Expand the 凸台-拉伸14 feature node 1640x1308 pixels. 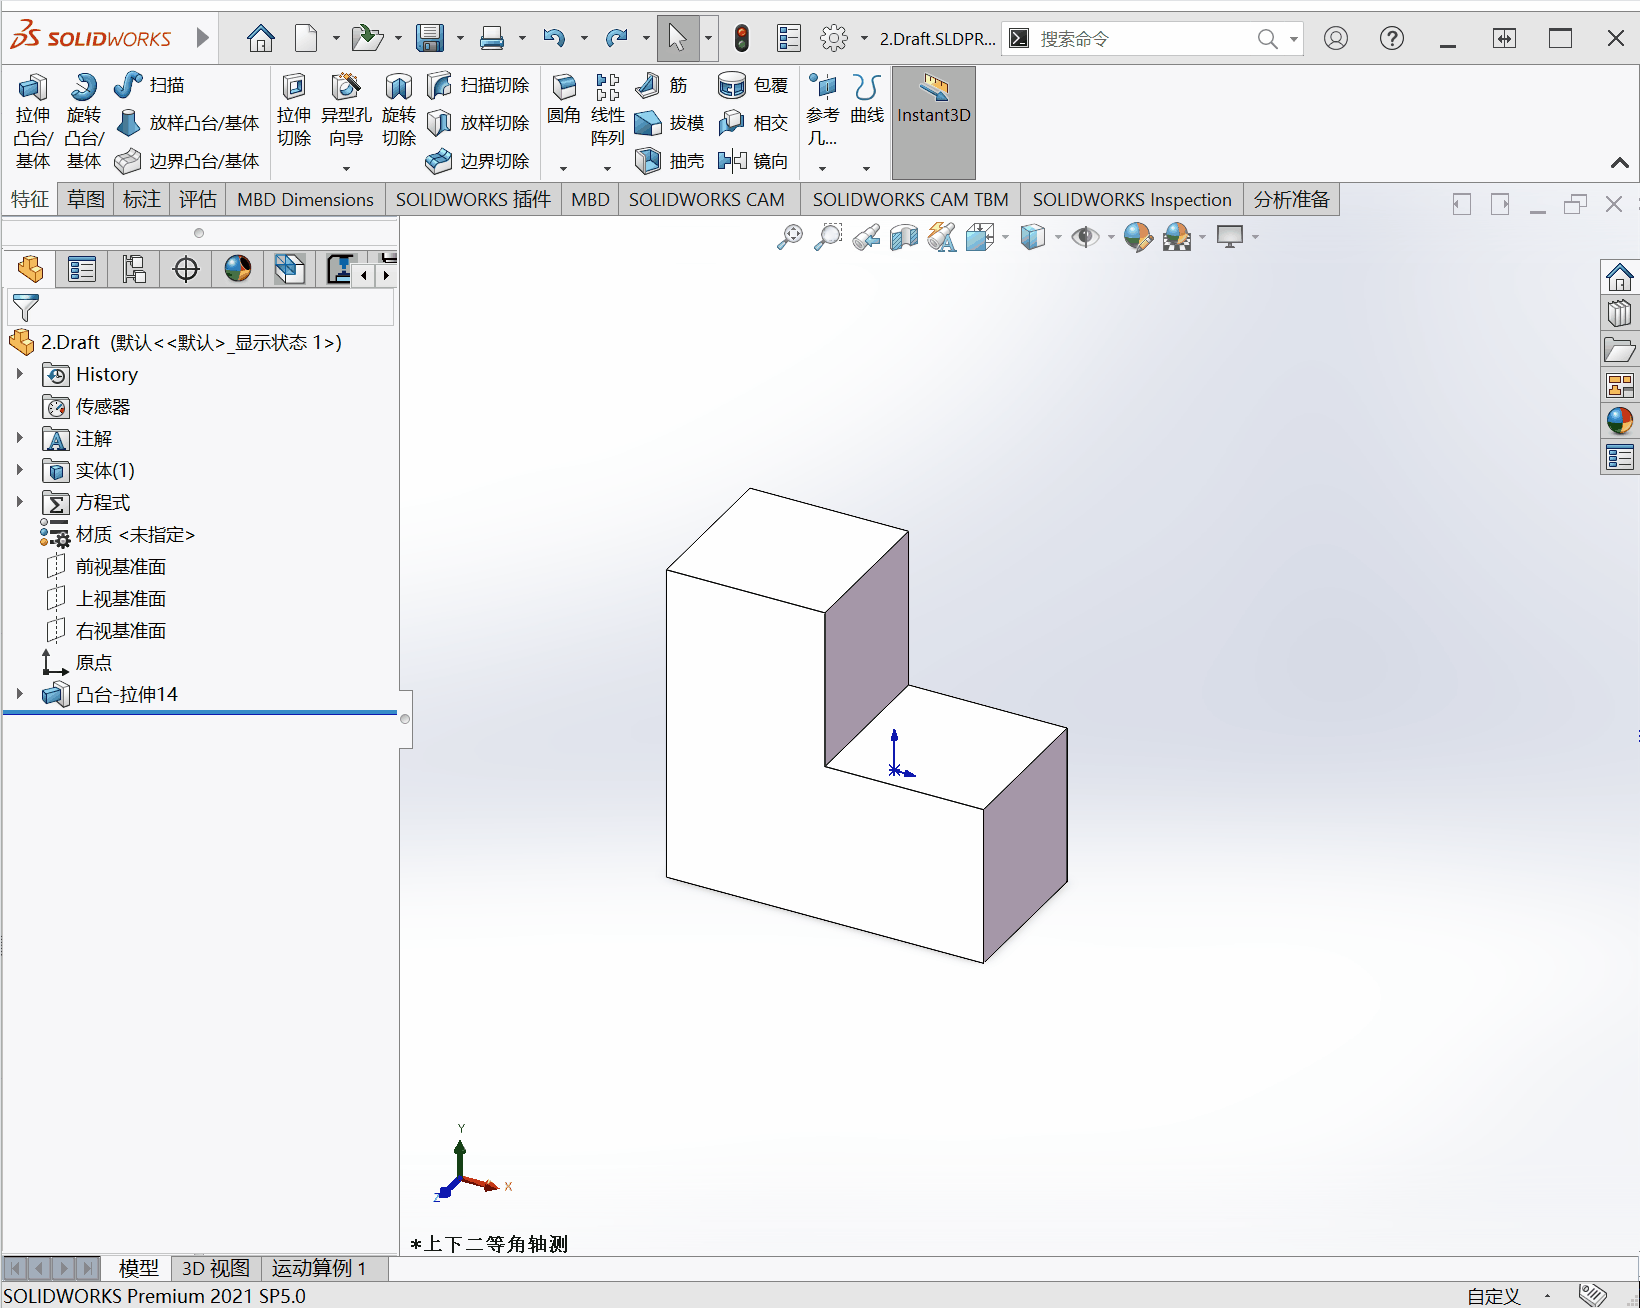click(x=19, y=694)
